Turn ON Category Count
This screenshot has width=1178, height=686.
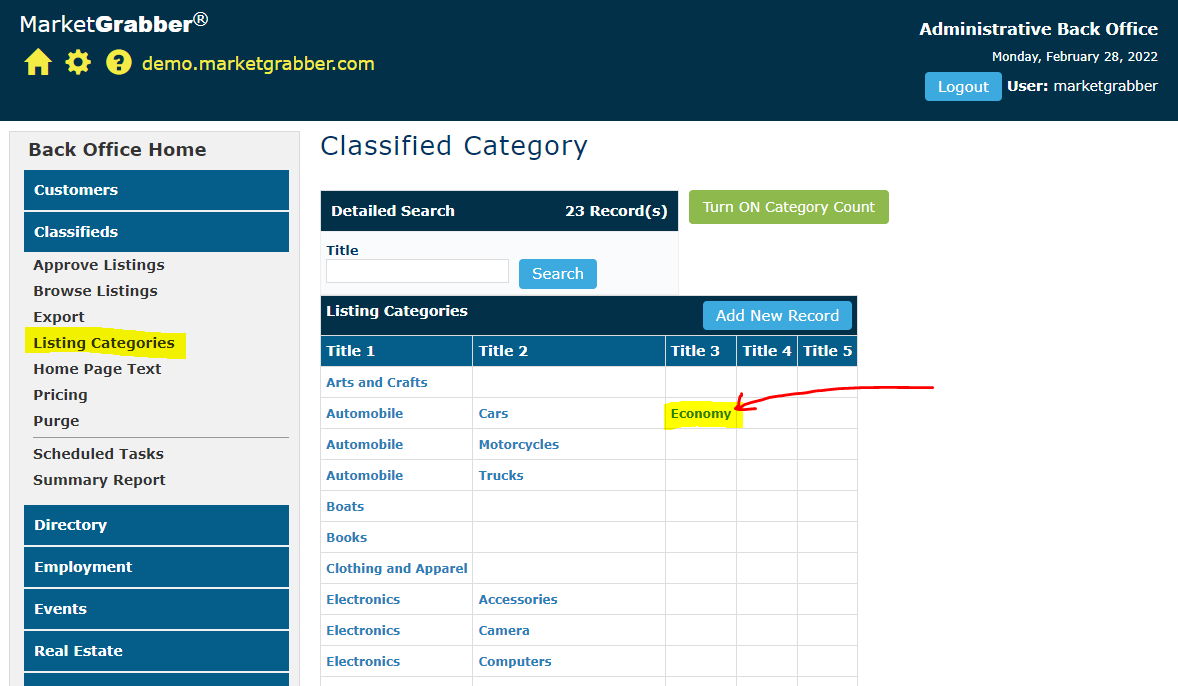[x=788, y=207]
